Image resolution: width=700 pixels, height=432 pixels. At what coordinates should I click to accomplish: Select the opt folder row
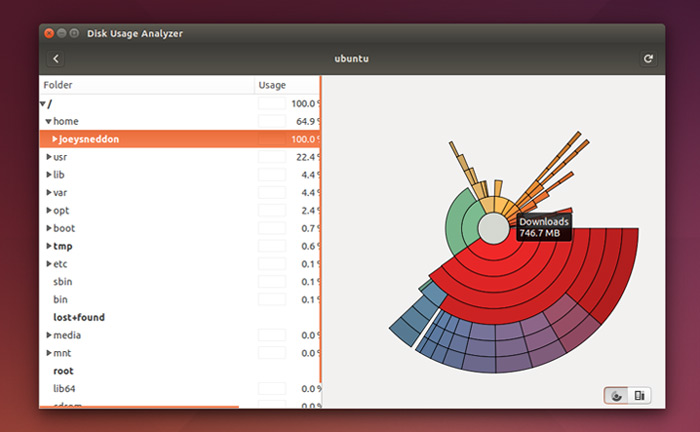pos(150,210)
